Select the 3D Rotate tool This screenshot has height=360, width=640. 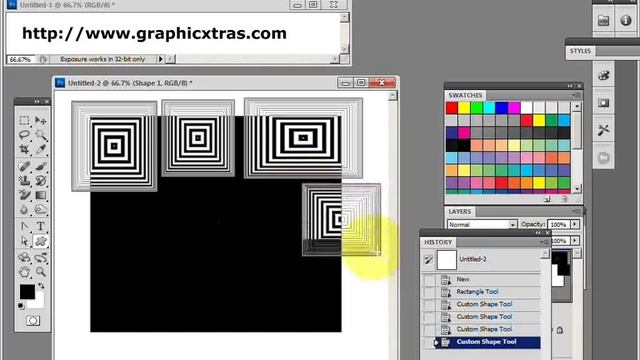(24, 258)
